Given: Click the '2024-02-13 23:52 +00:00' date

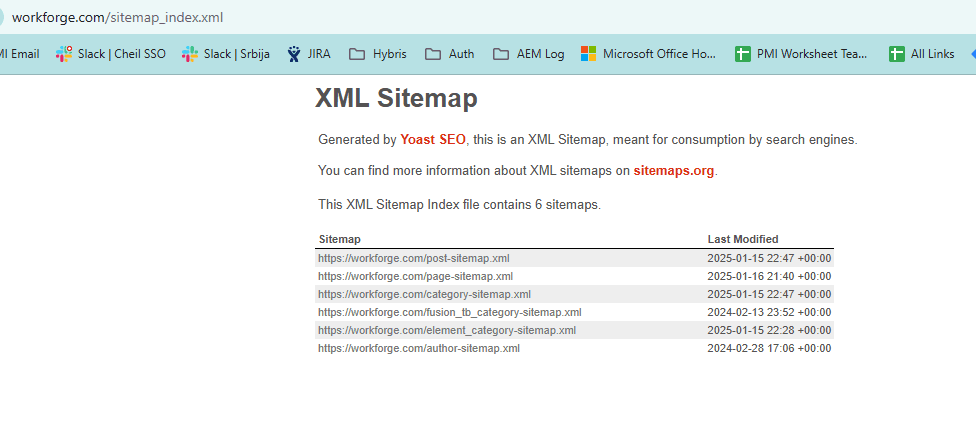Looking at the screenshot, I should (x=769, y=312).
